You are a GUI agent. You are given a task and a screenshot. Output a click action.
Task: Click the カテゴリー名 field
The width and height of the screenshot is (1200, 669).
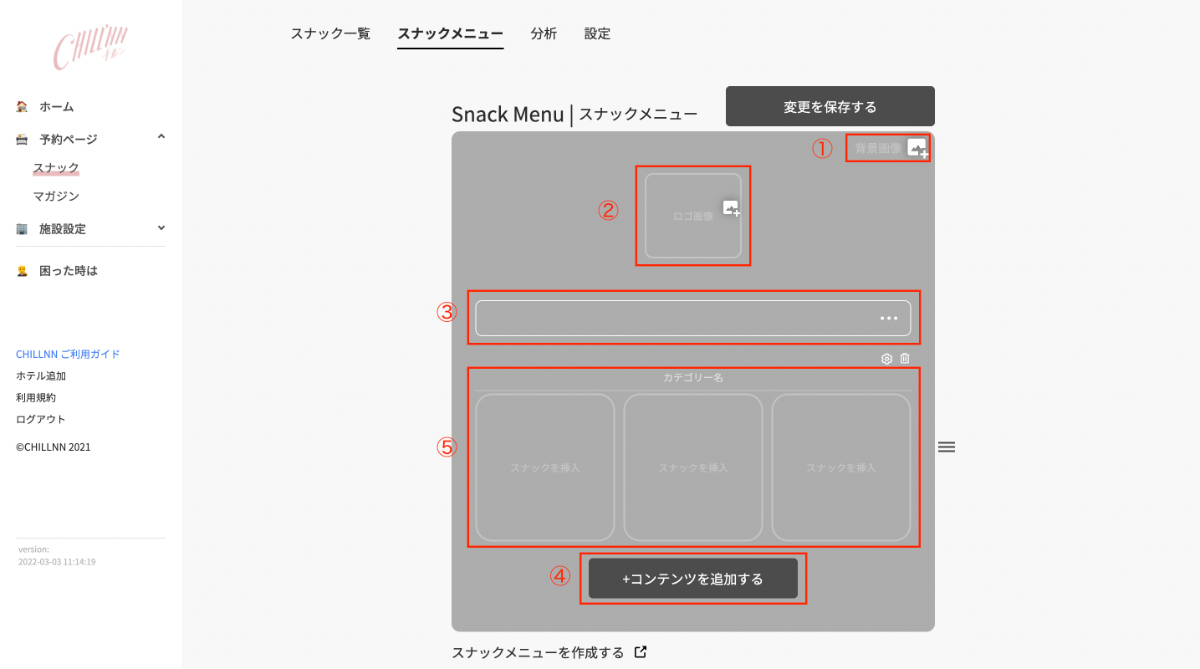692,378
